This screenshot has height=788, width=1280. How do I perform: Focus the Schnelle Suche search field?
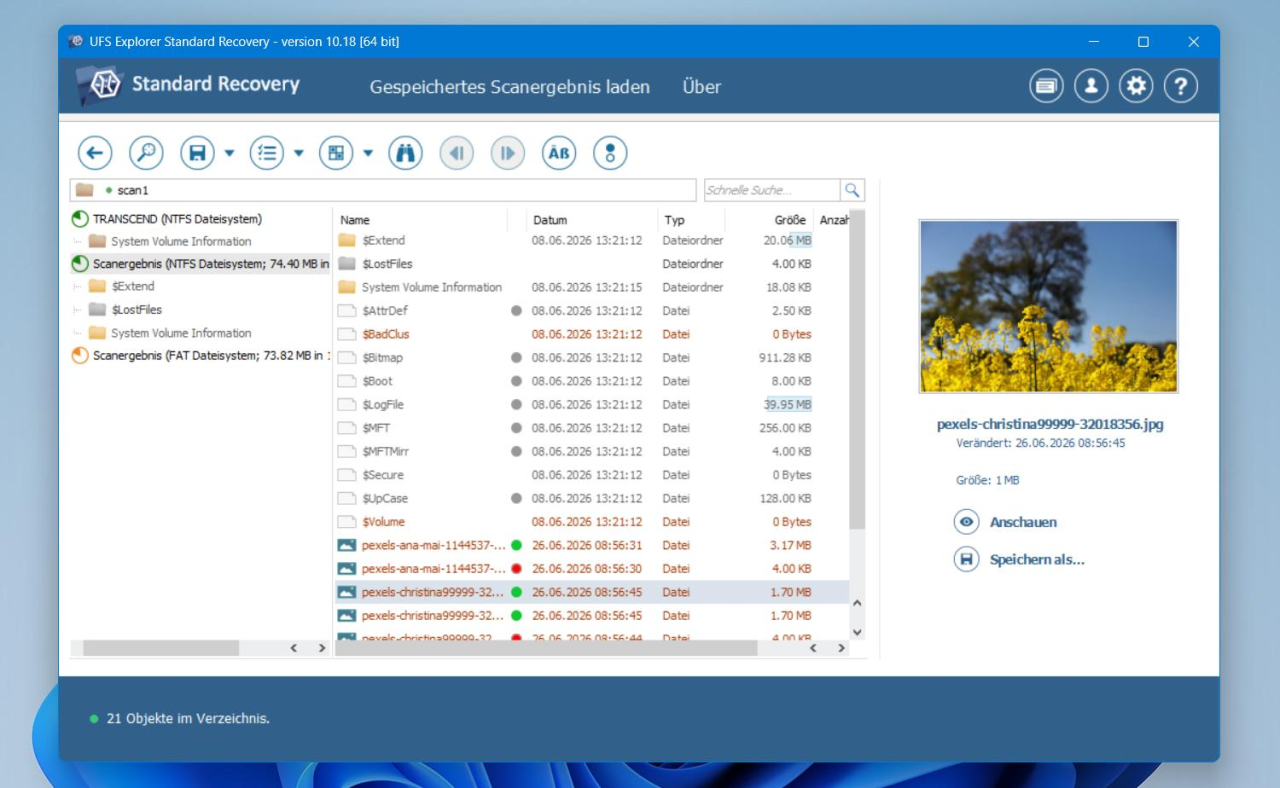tap(771, 190)
